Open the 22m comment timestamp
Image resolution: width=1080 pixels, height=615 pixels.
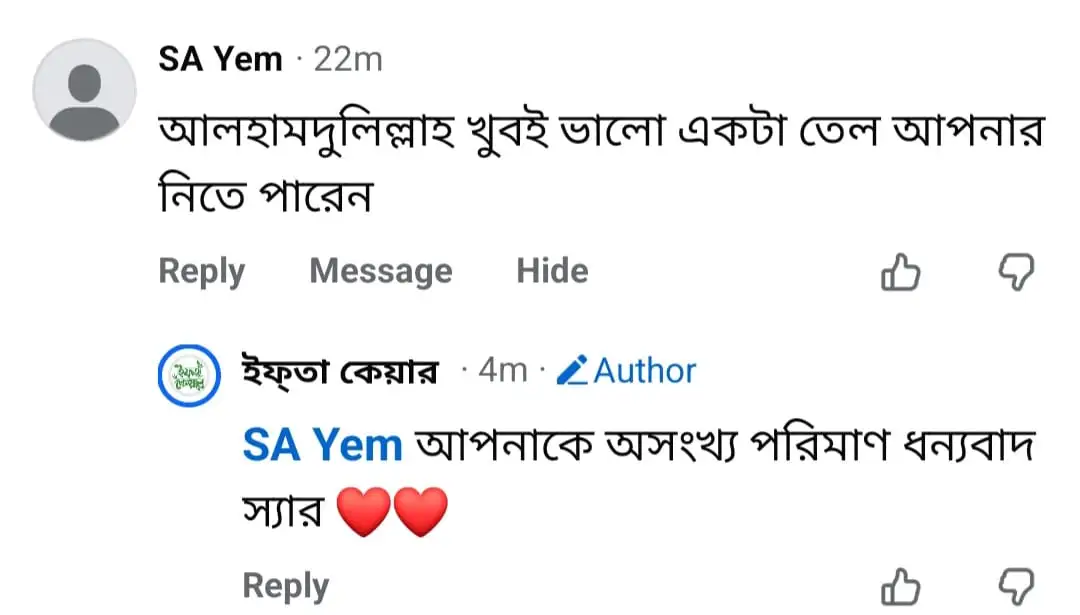[348, 60]
